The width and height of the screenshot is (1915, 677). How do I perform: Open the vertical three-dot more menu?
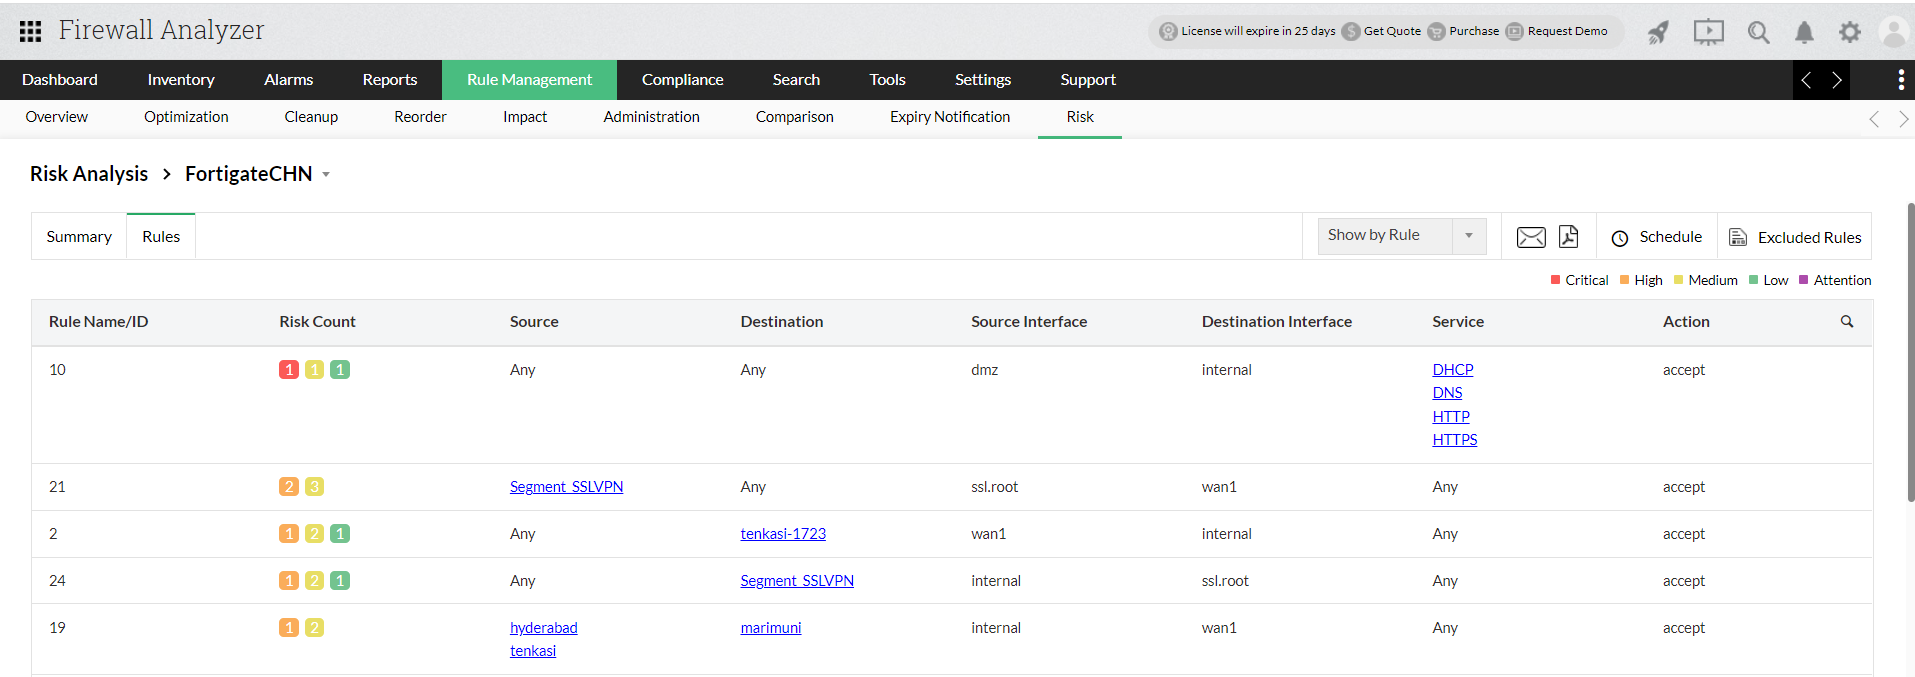click(x=1900, y=80)
